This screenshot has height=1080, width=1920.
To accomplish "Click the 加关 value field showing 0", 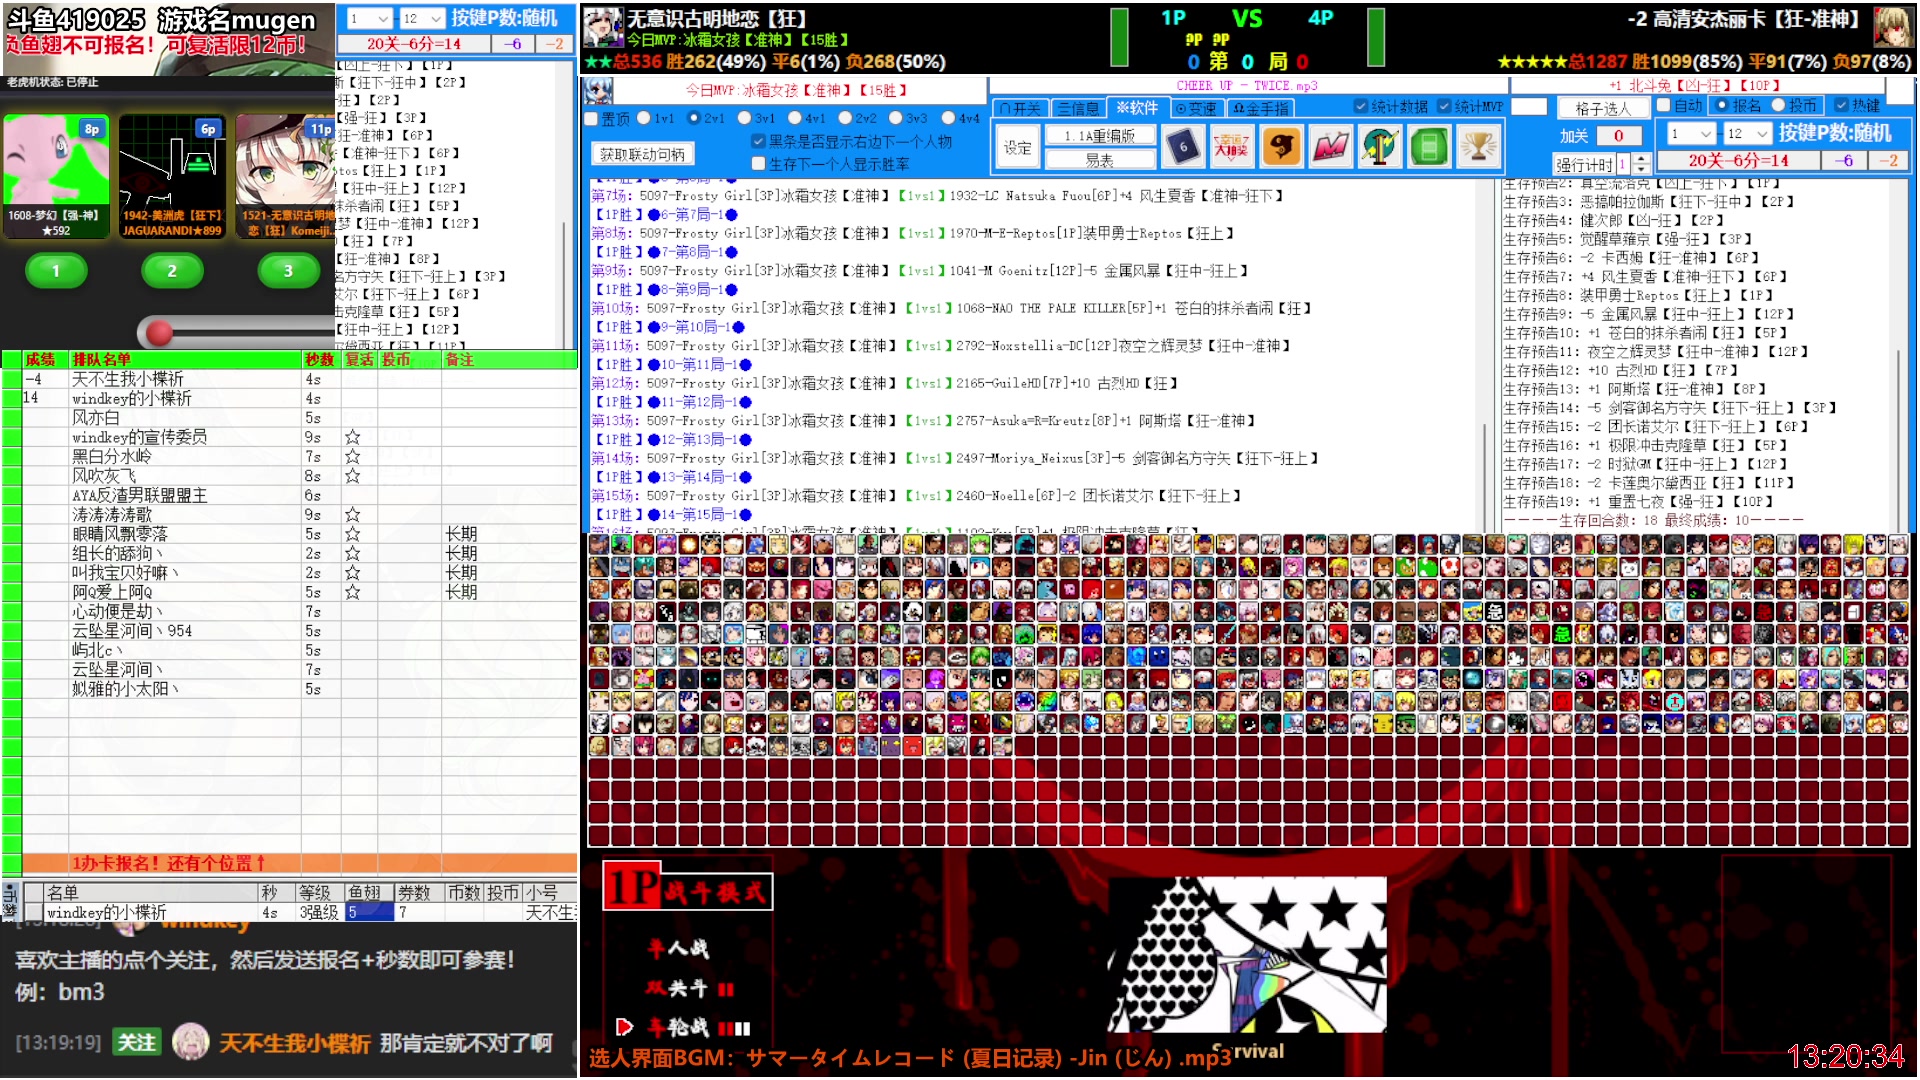I will [x=1618, y=136].
